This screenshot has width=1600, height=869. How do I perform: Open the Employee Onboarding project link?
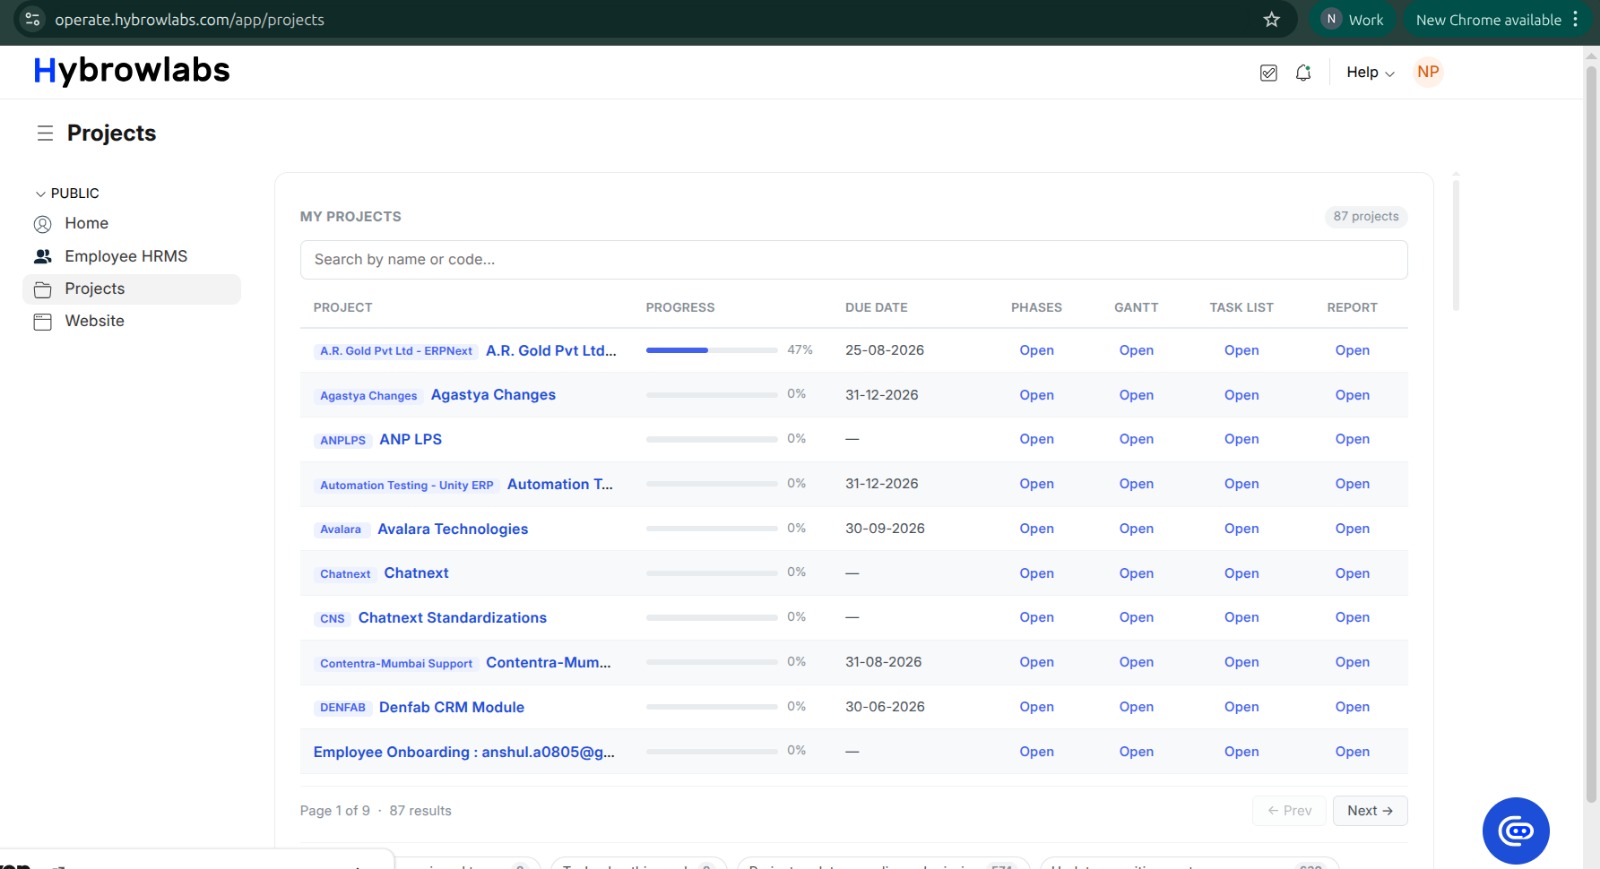(x=464, y=752)
